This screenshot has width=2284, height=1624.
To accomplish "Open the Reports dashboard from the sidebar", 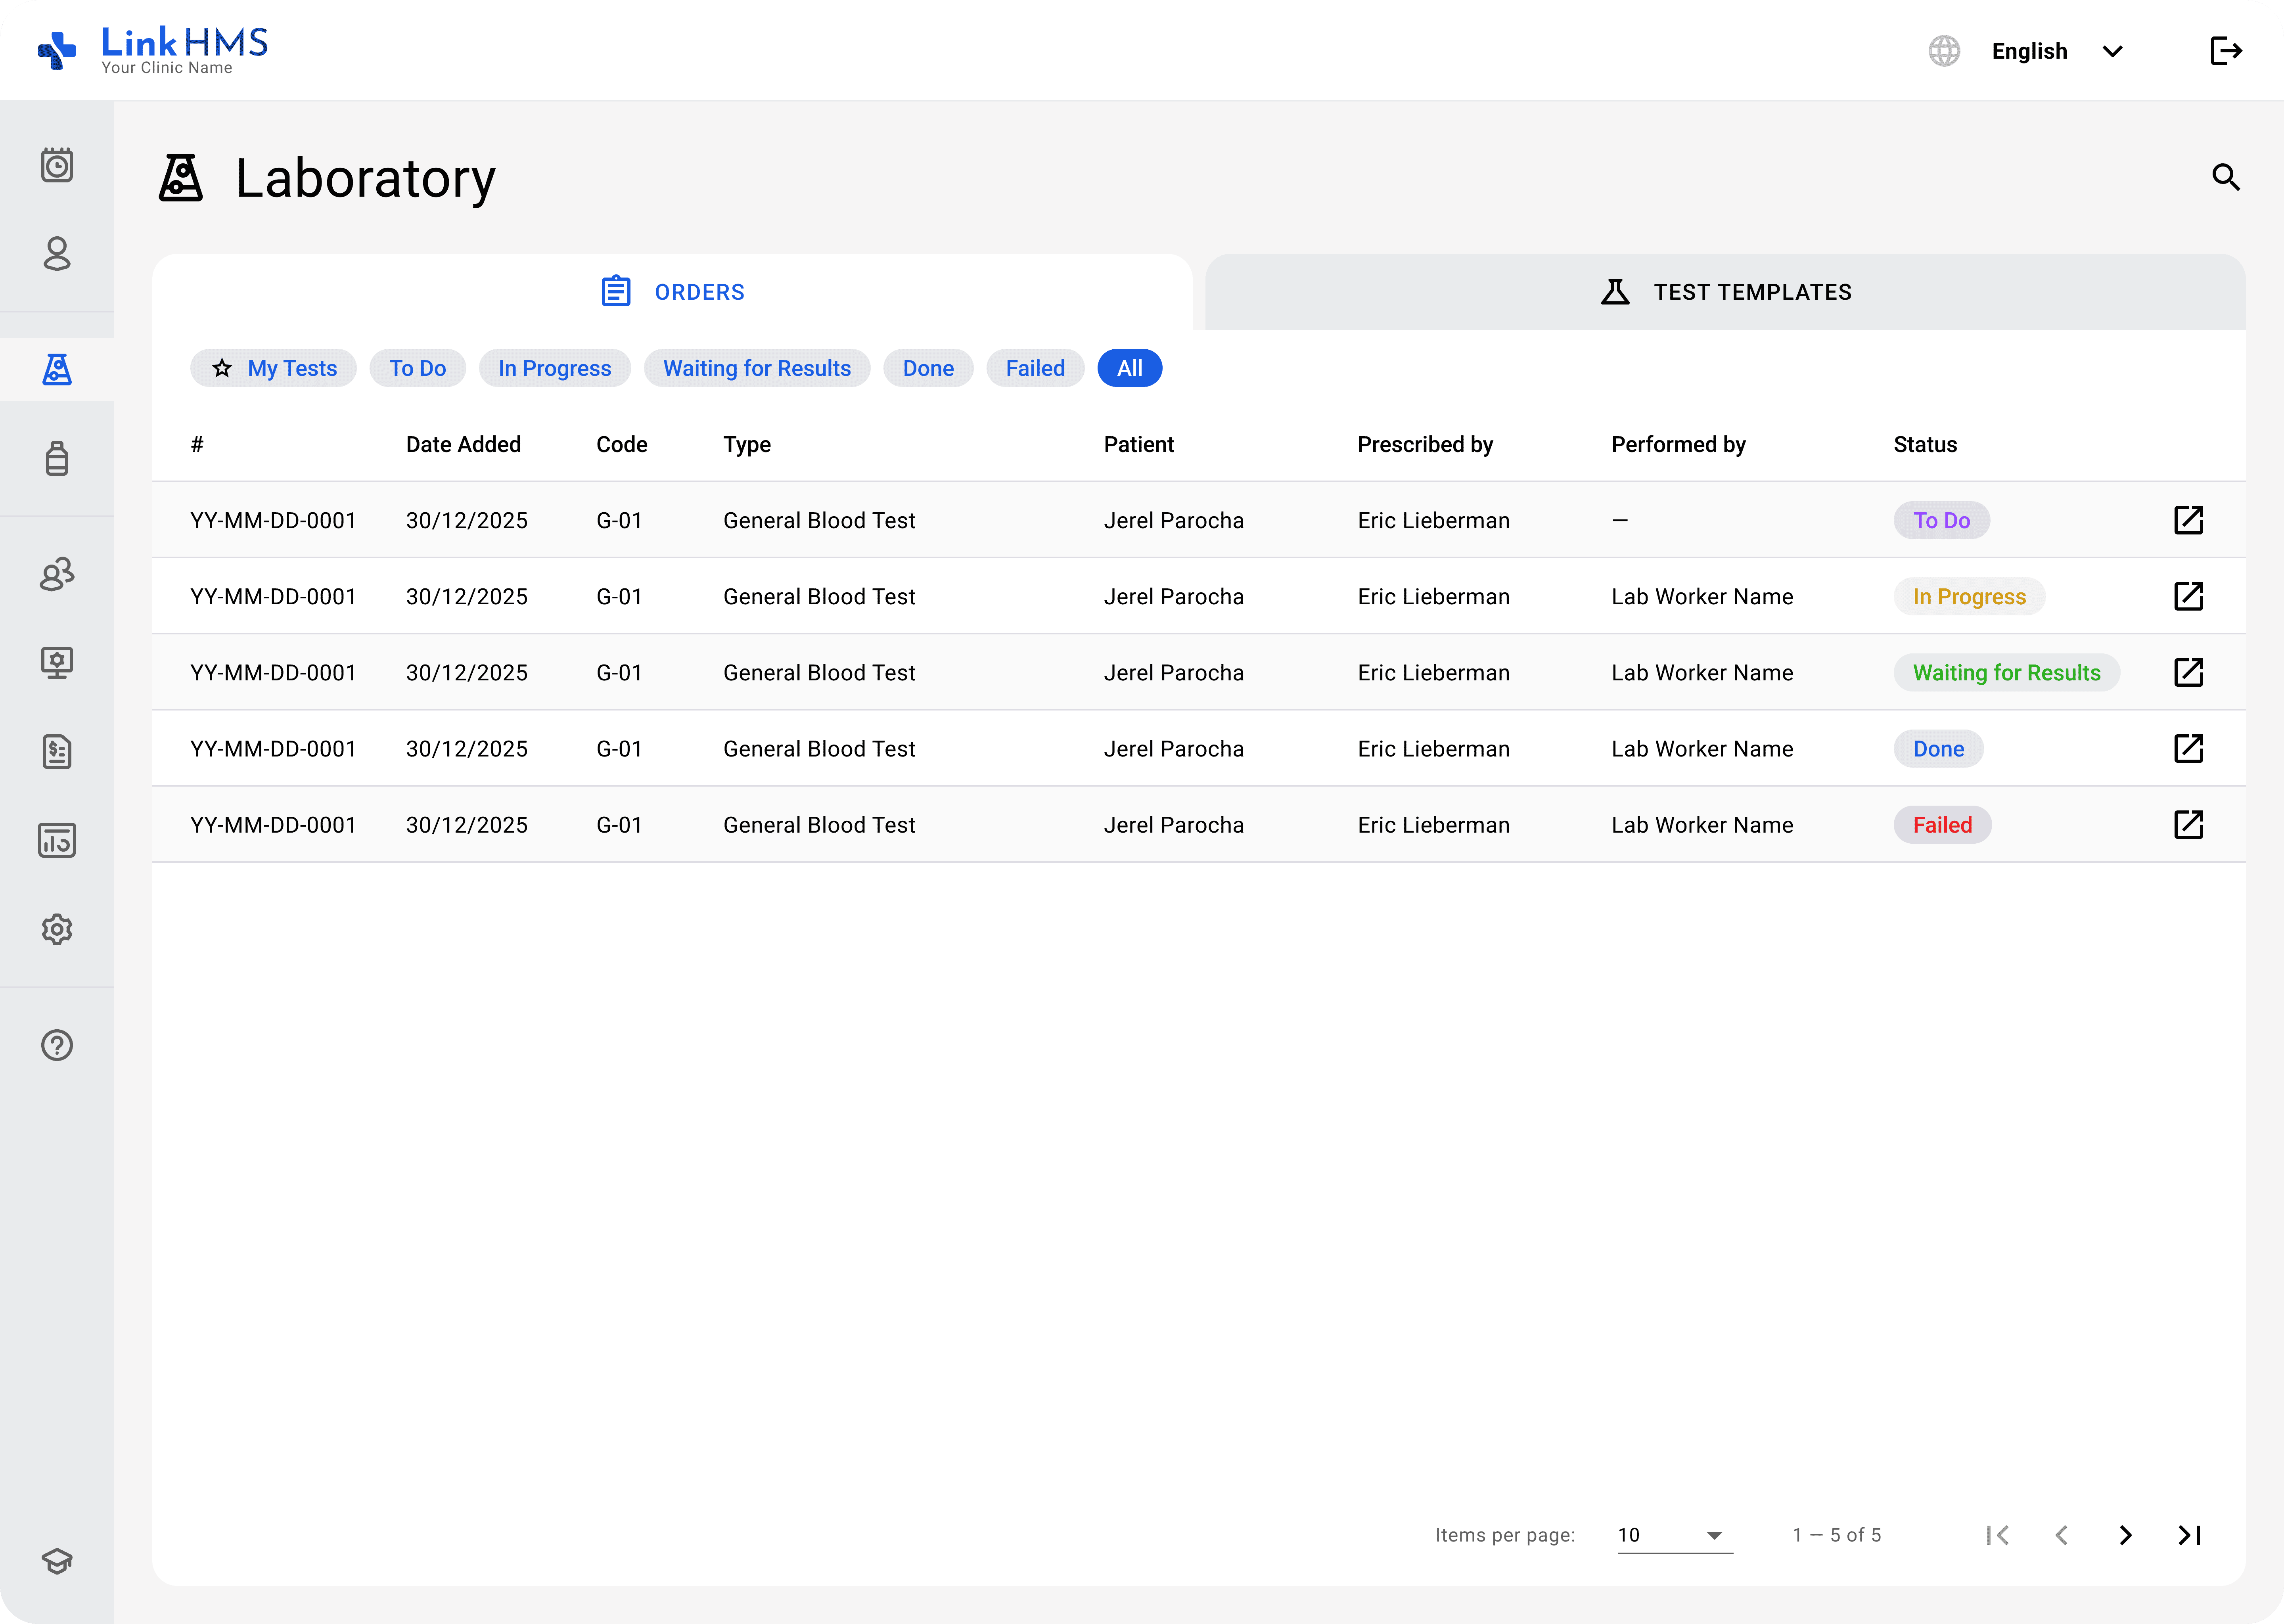I will [x=57, y=840].
